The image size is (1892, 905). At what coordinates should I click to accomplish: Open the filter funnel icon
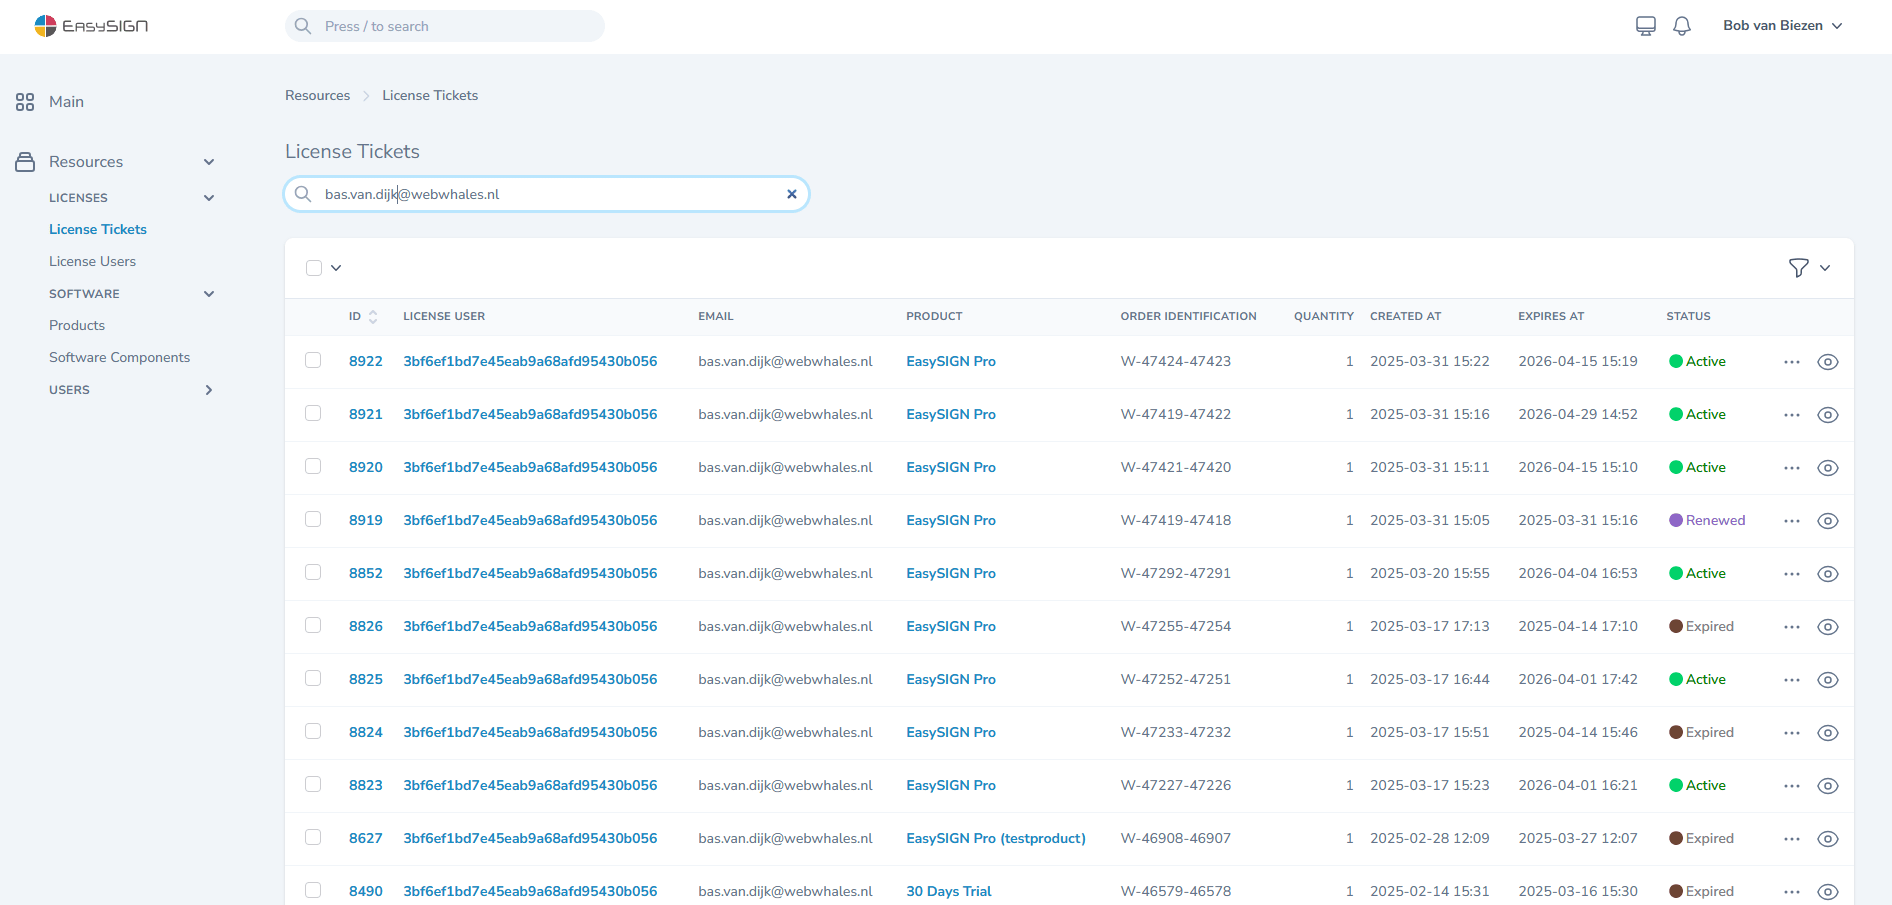1798,268
